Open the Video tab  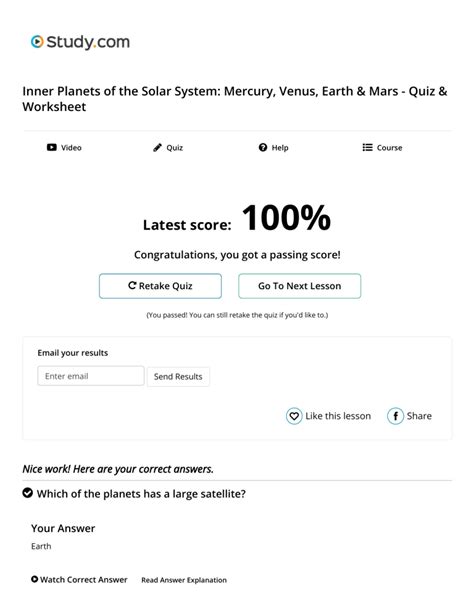click(64, 147)
